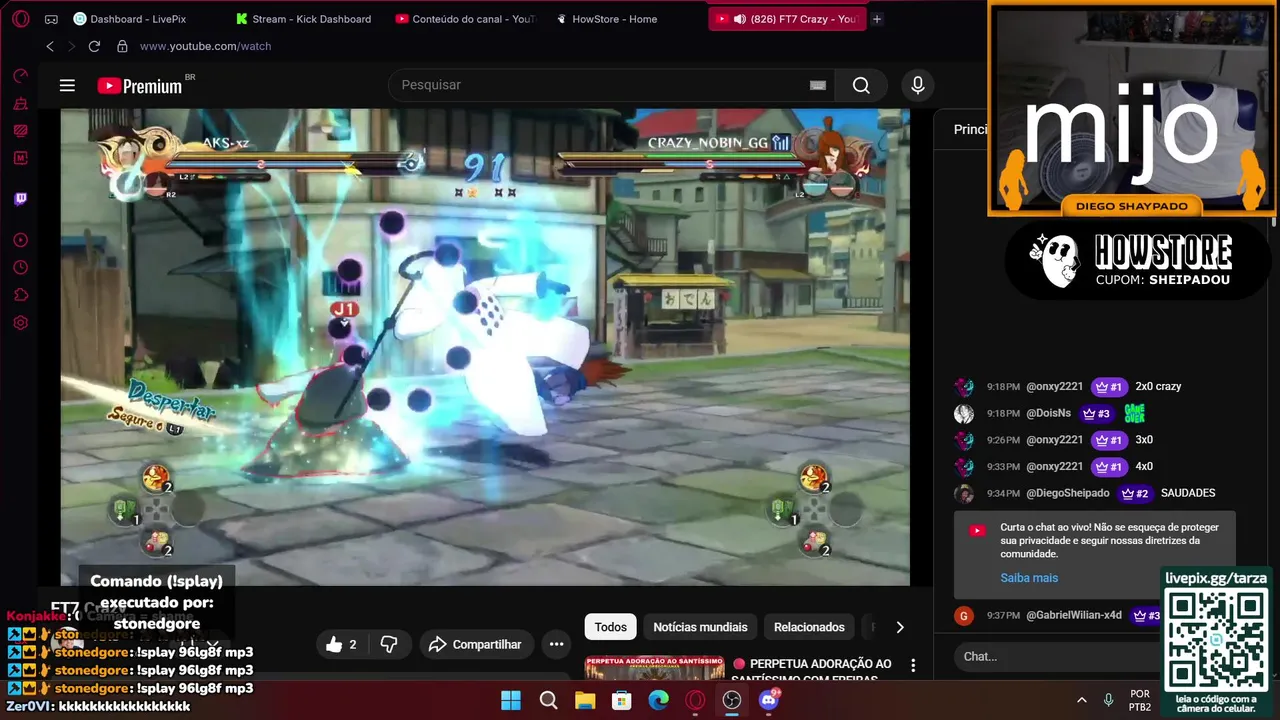
Task: Open the GX Corner gamepad icon
Action: 51,19
